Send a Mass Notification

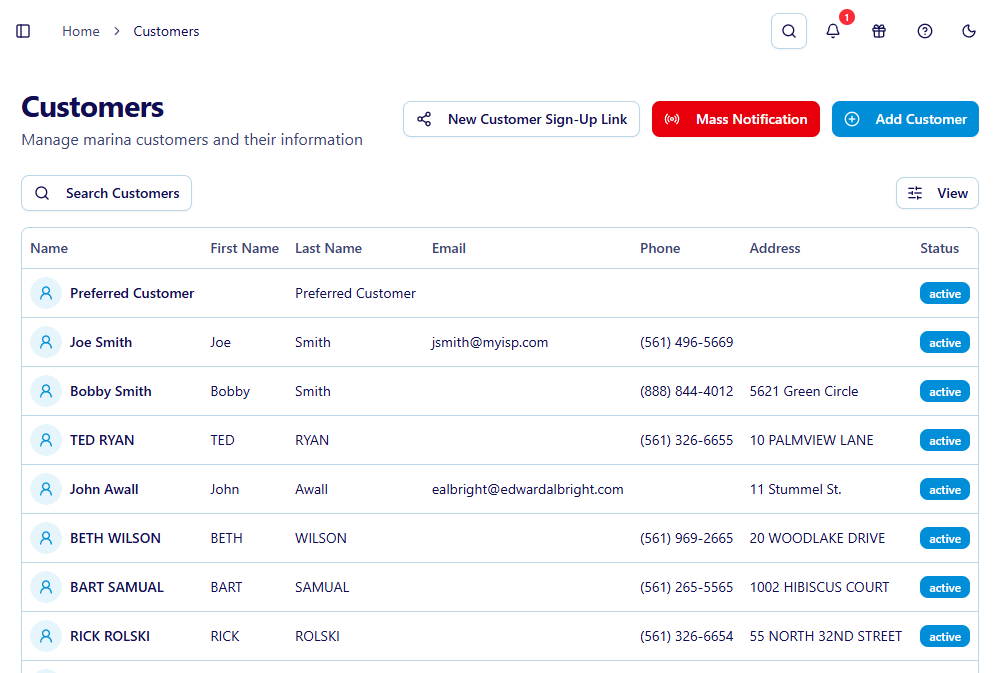click(x=736, y=119)
